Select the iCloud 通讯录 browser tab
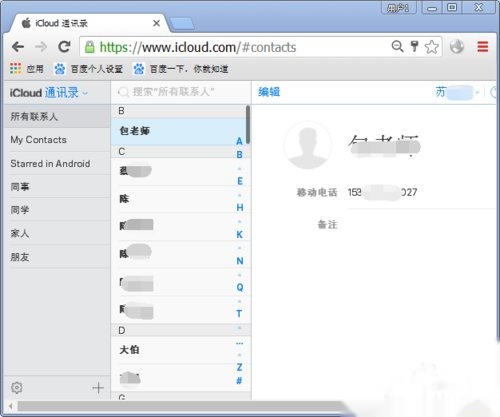This screenshot has height=417, width=500. coord(88,23)
